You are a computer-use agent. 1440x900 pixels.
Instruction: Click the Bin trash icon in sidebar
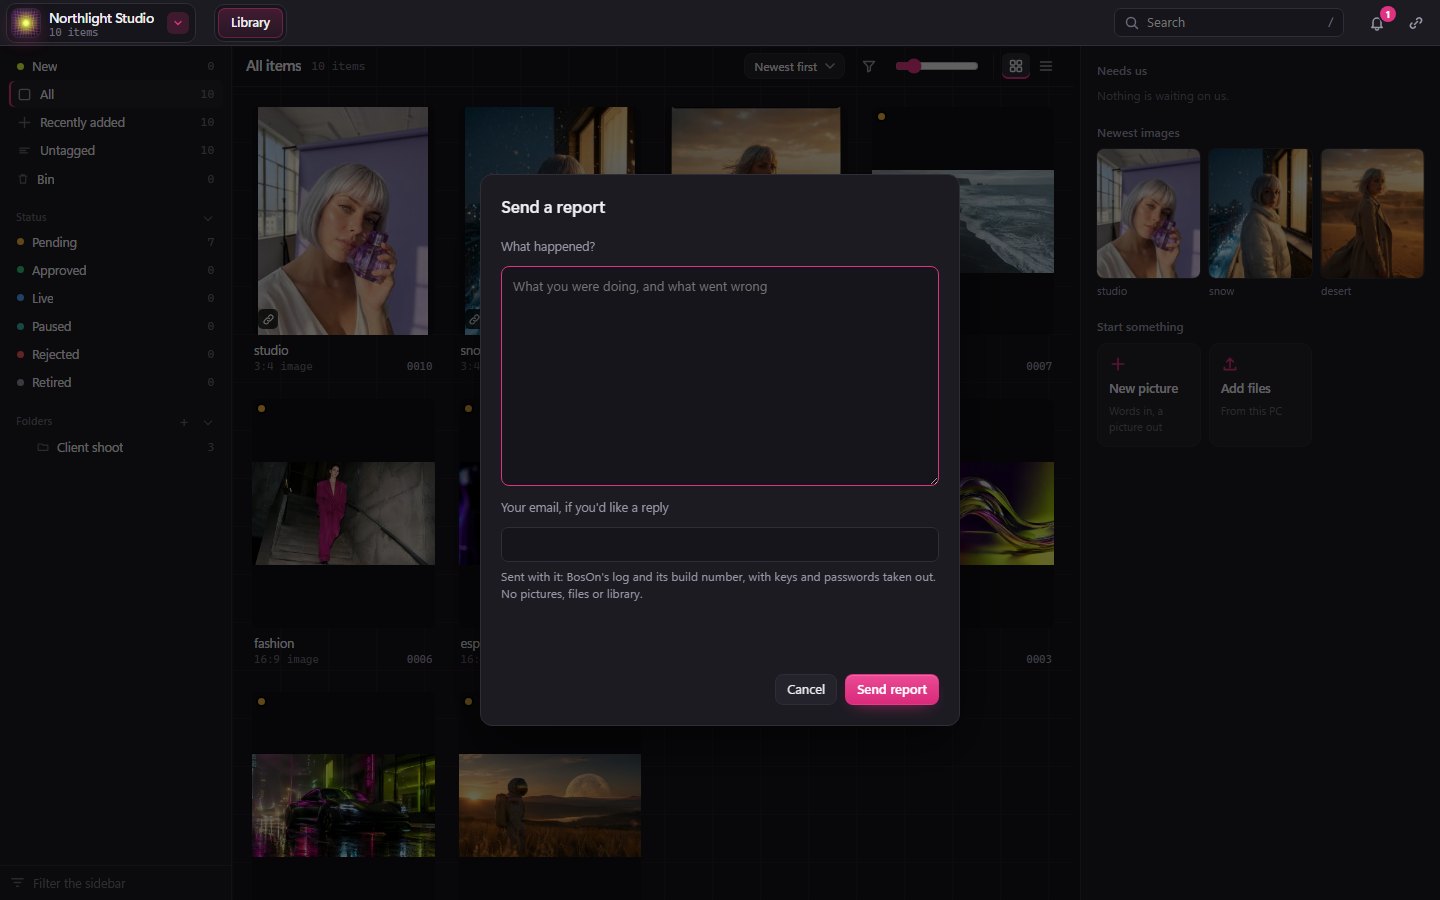pos(24,179)
